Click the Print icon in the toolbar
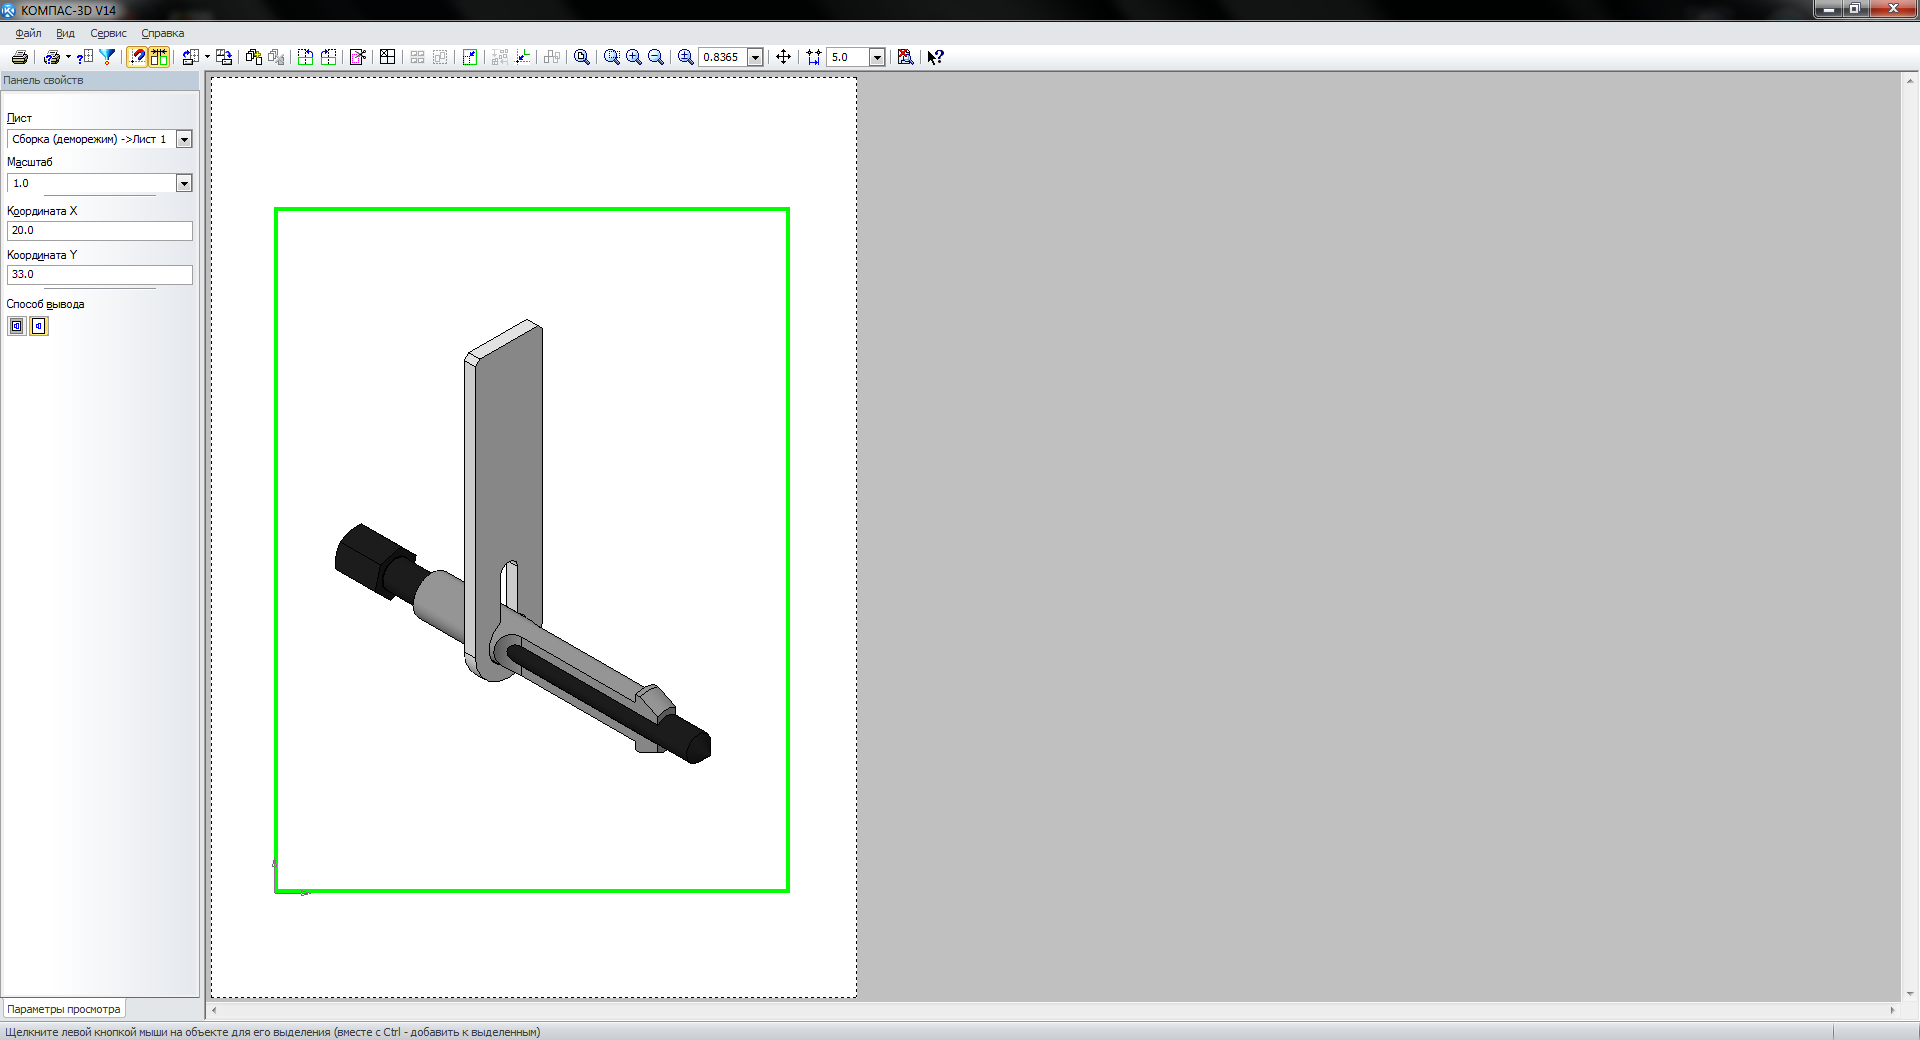The width and height of the screenshot is (1920, 1040). coord(19,57)
